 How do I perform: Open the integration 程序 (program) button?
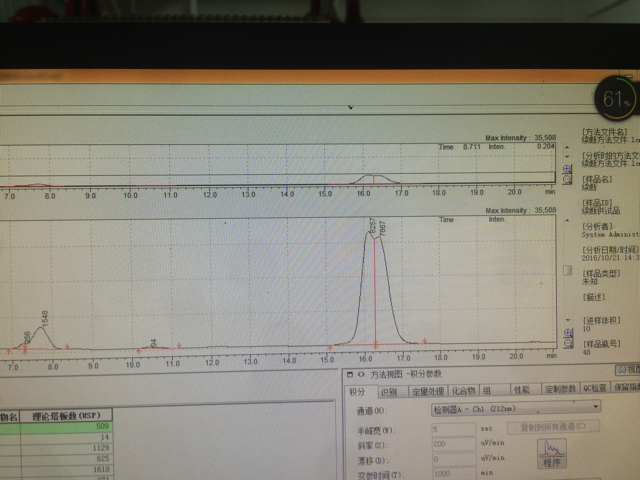(552, 453)
